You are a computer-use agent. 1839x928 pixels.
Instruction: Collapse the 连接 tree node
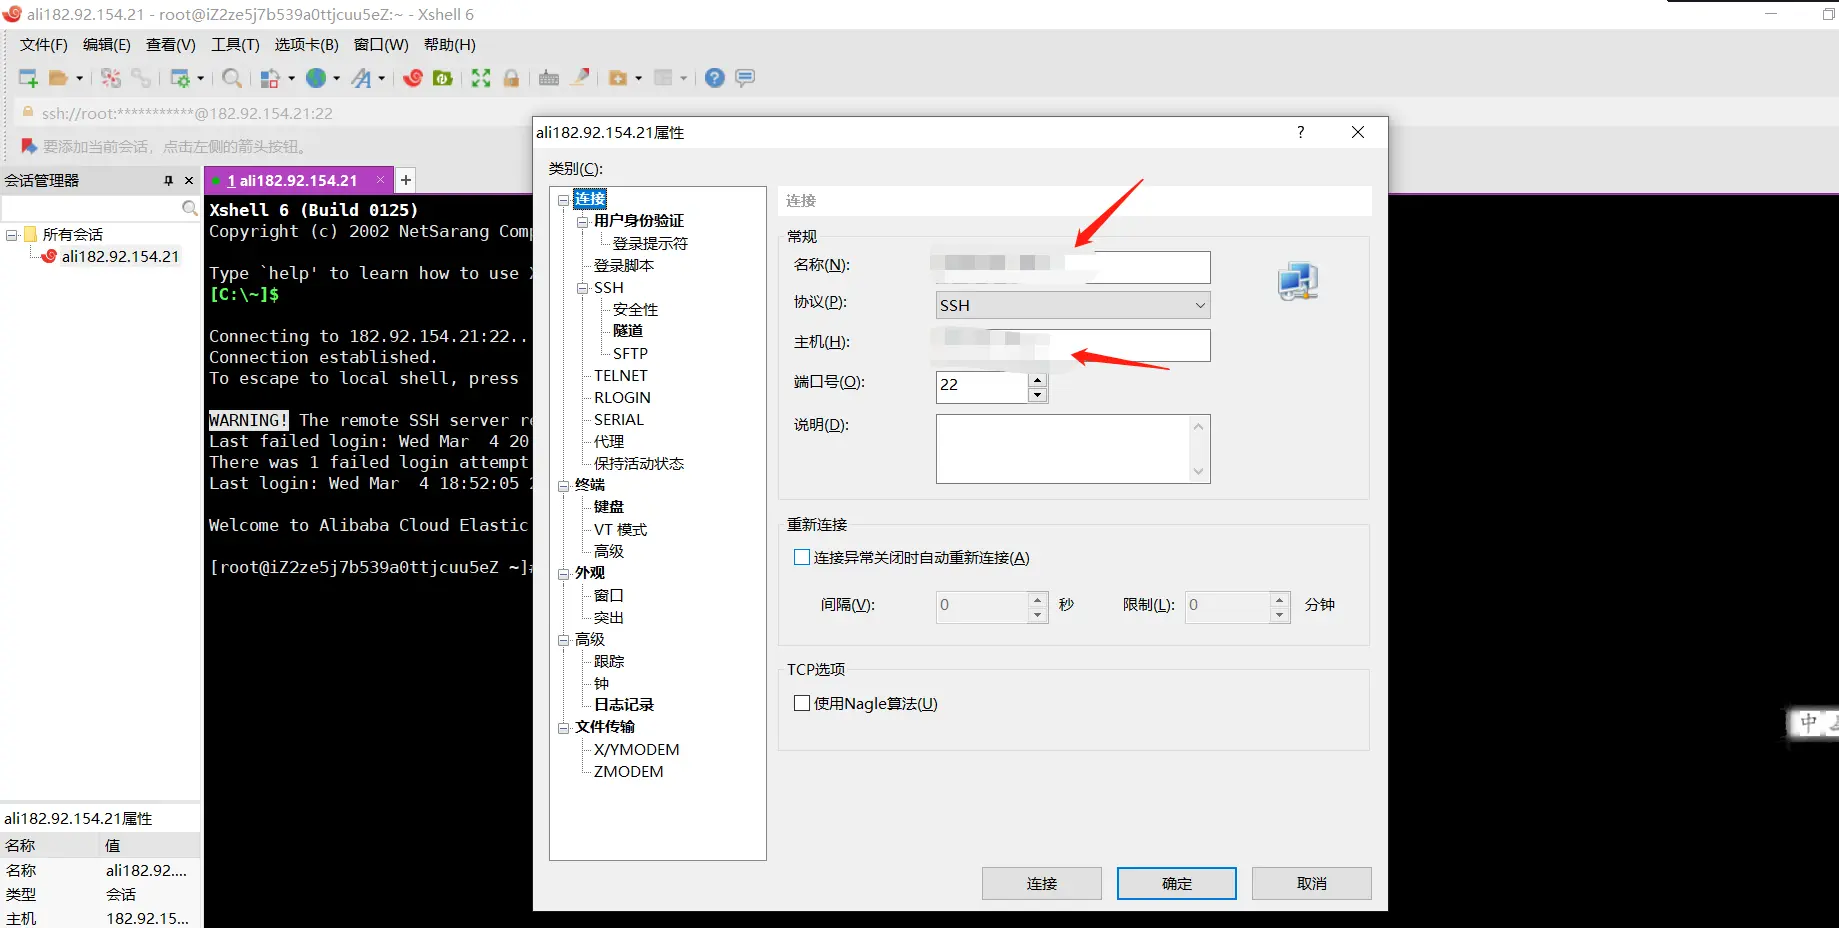(x=563, y=199)
